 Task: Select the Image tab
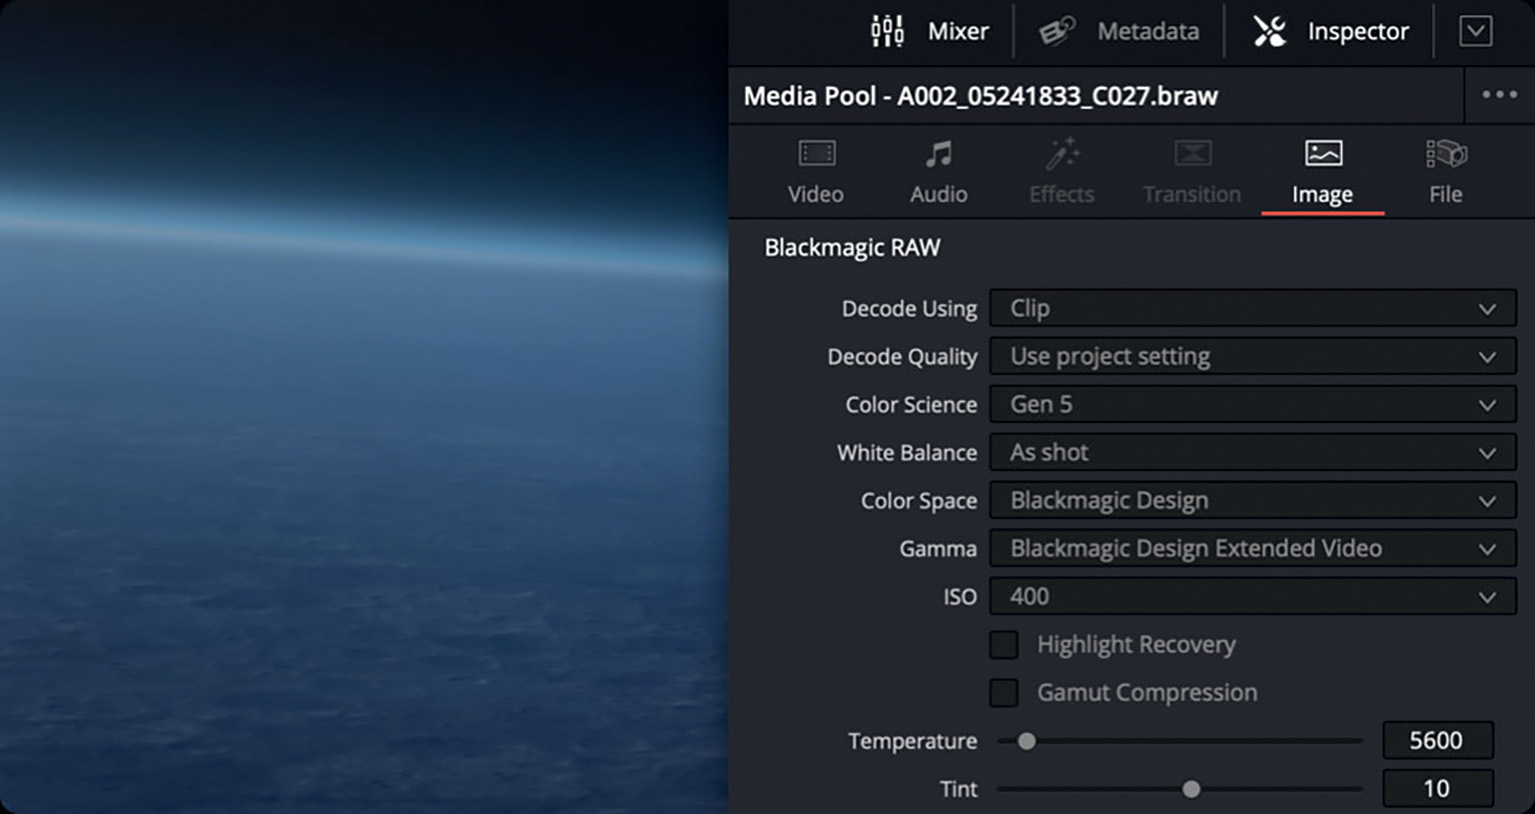coord(1322,172)
